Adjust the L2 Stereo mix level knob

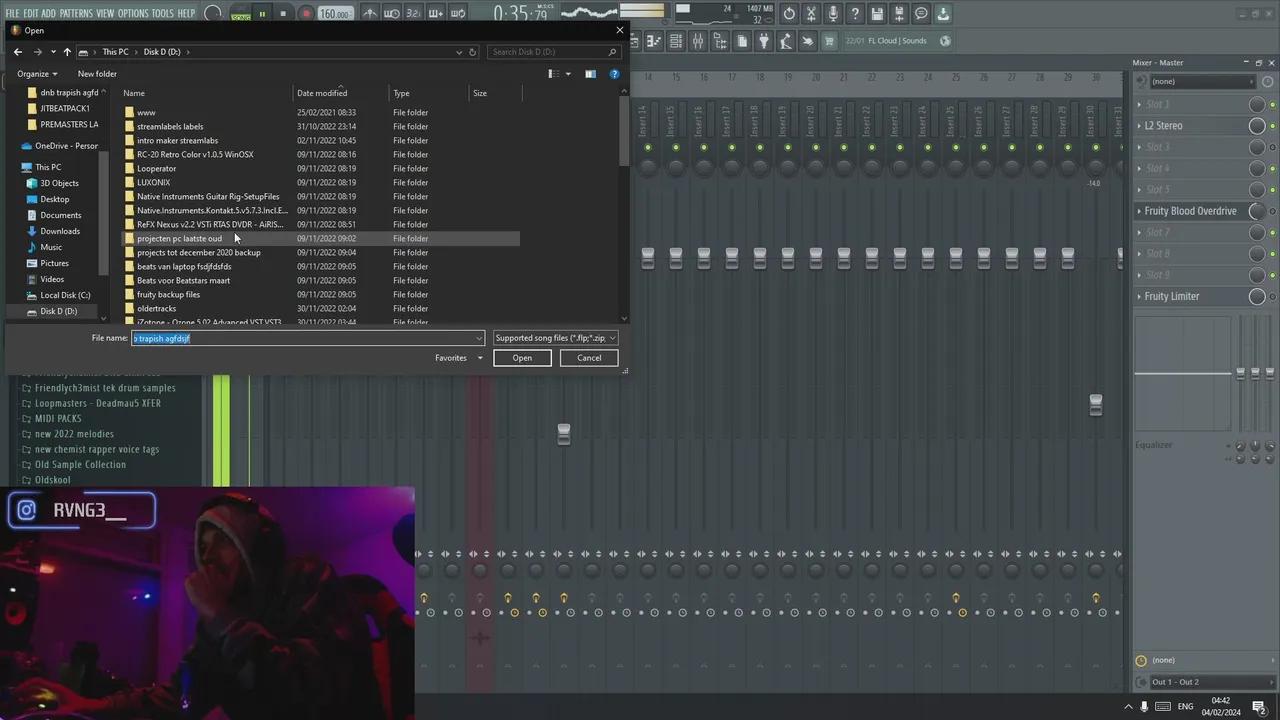pos(1257,126)
